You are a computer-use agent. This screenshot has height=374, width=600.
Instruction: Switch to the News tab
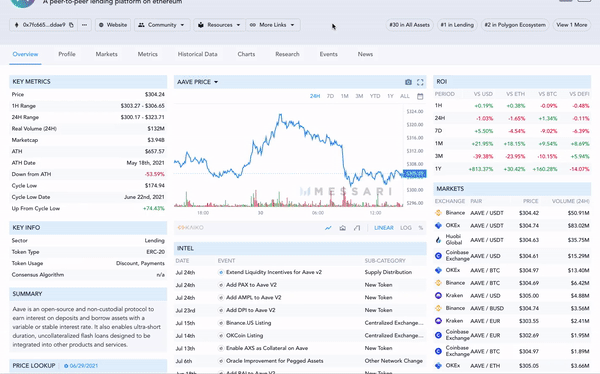pos(365,54)
